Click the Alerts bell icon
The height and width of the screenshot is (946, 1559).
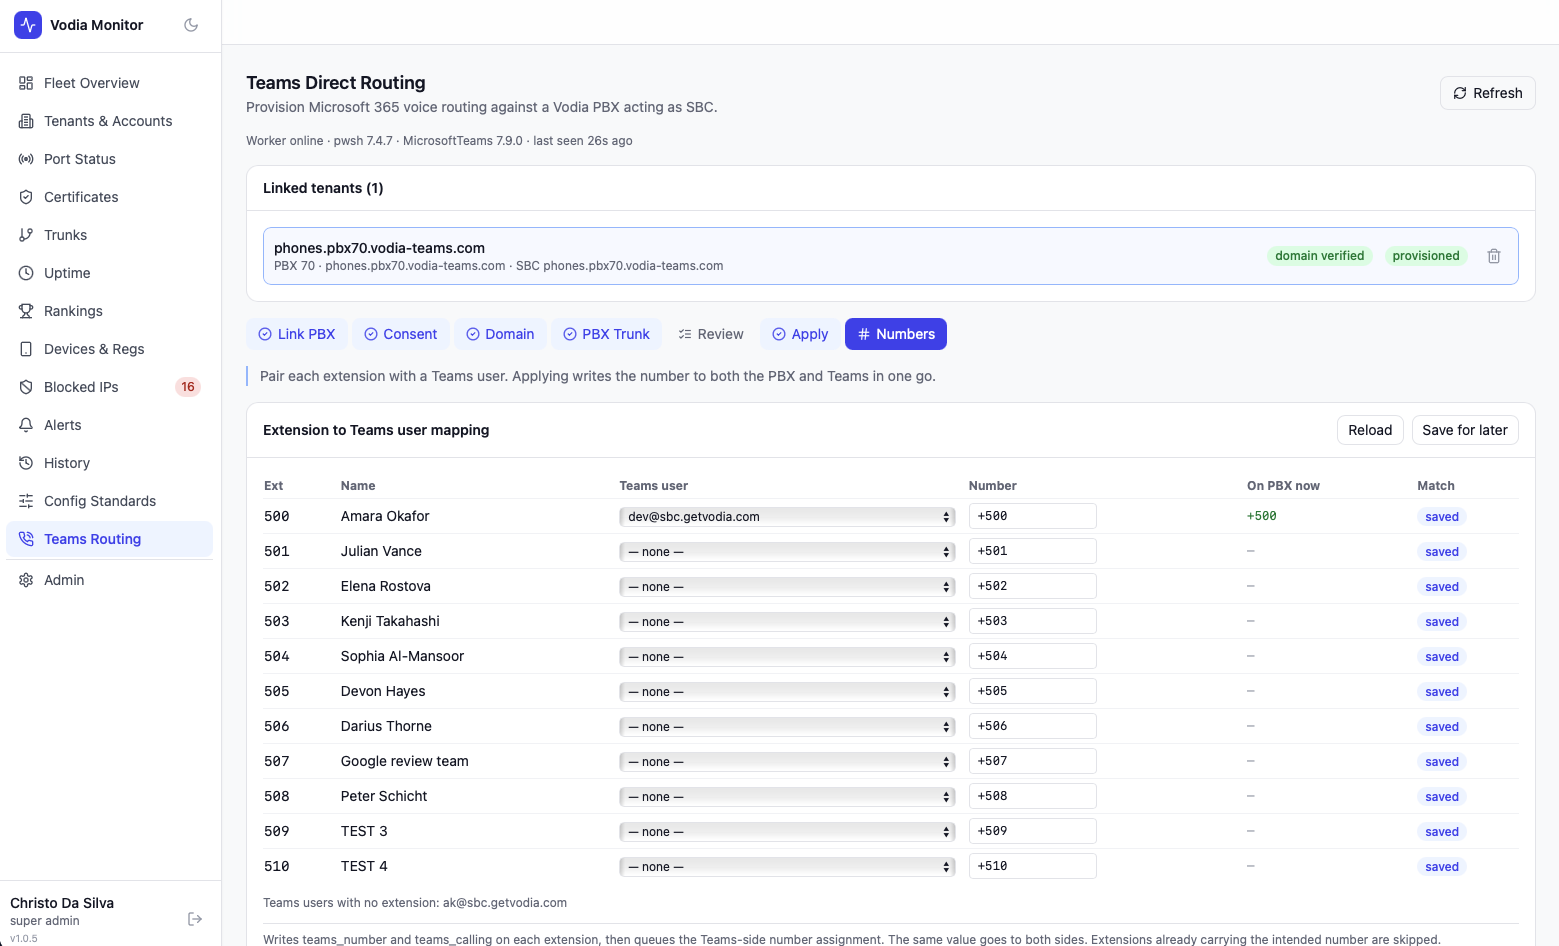tap(26, 425)
